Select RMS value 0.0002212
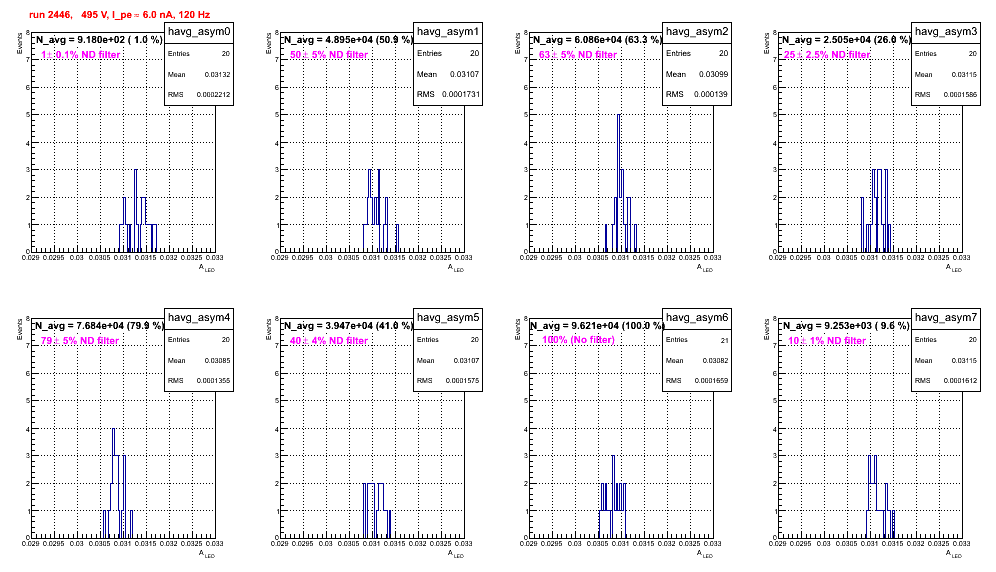 [213, 94]
